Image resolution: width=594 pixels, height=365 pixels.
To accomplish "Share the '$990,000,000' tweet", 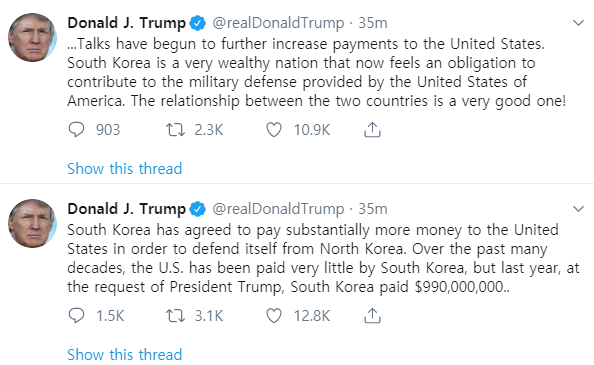I will [x=372, y=315].
